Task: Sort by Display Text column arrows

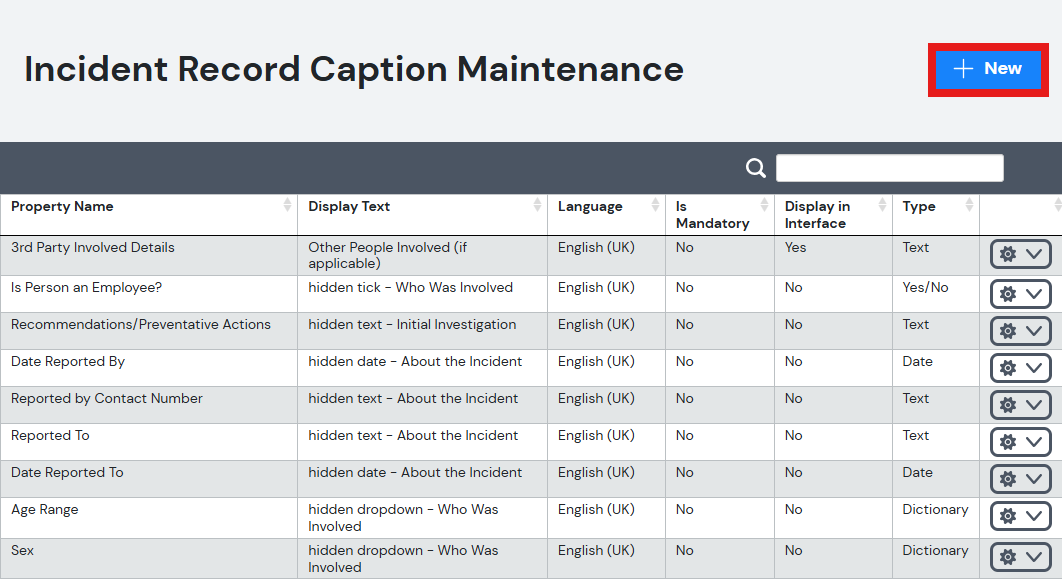Action: click(537, 205)
